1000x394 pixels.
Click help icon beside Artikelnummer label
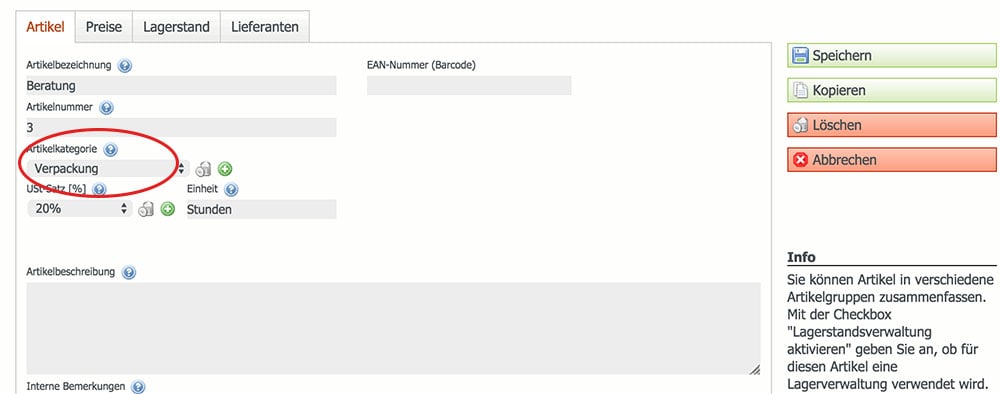coord(107,108)
